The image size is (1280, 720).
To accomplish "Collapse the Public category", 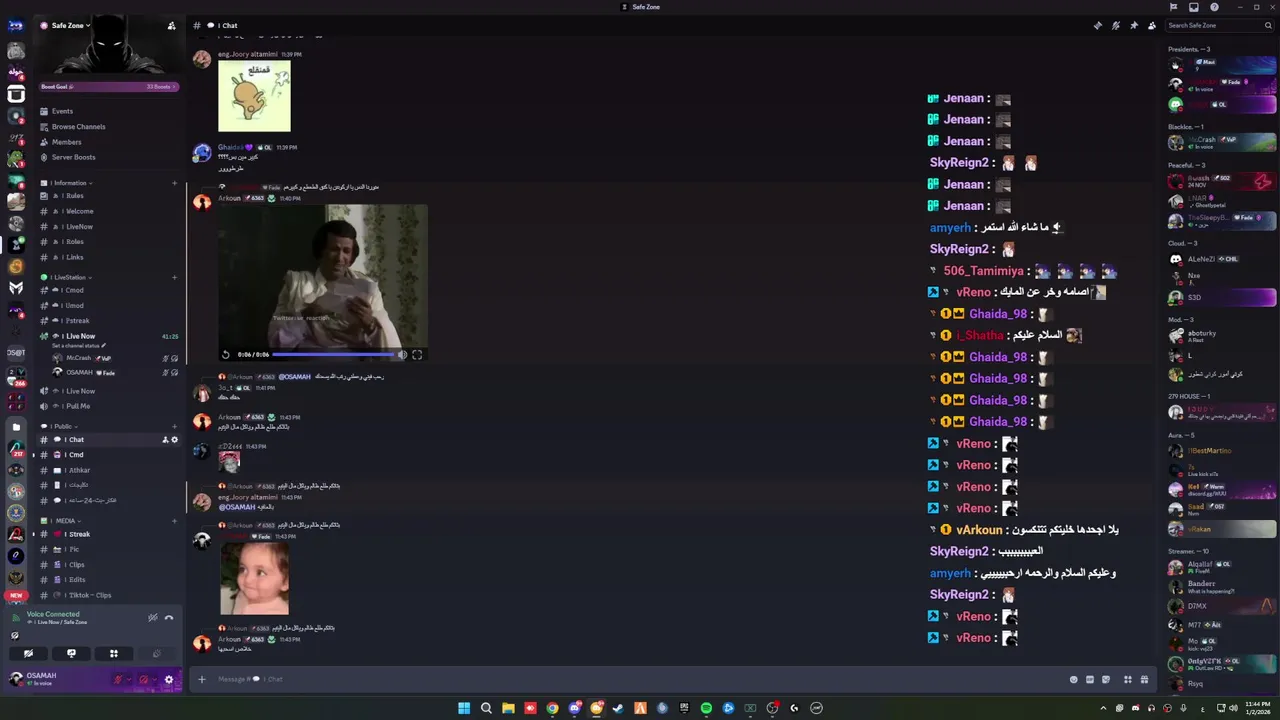I will [58, 426].
